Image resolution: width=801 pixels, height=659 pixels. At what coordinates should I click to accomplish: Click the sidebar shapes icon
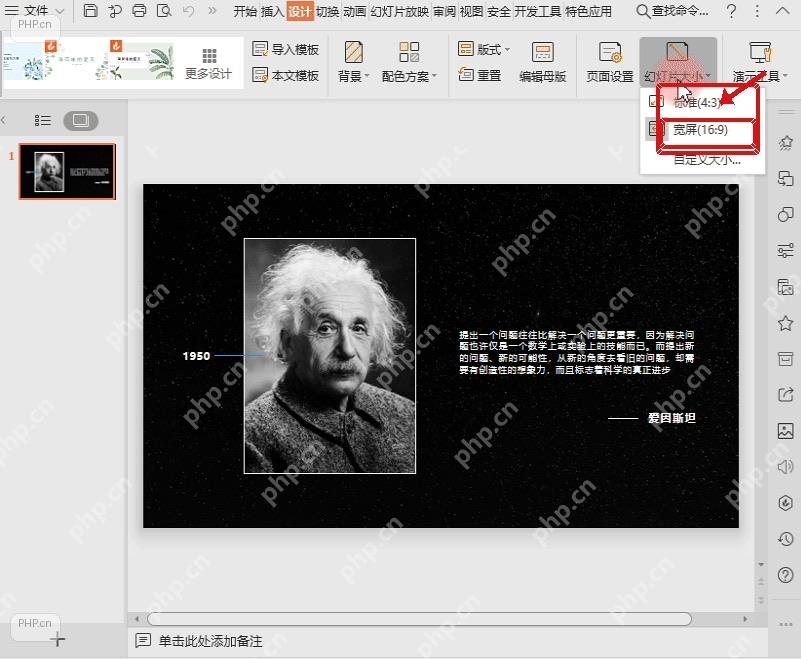click(786, 214)
